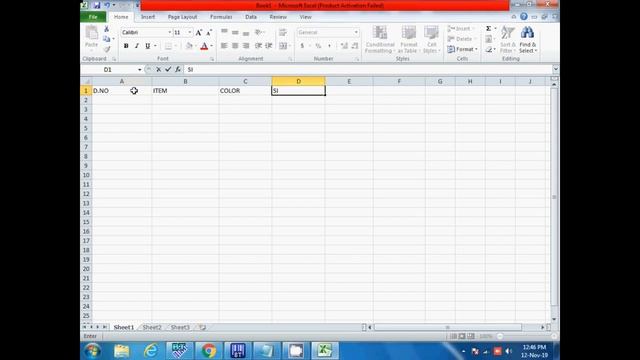Click Increase Decimal icon

click(x=344, y=46)
